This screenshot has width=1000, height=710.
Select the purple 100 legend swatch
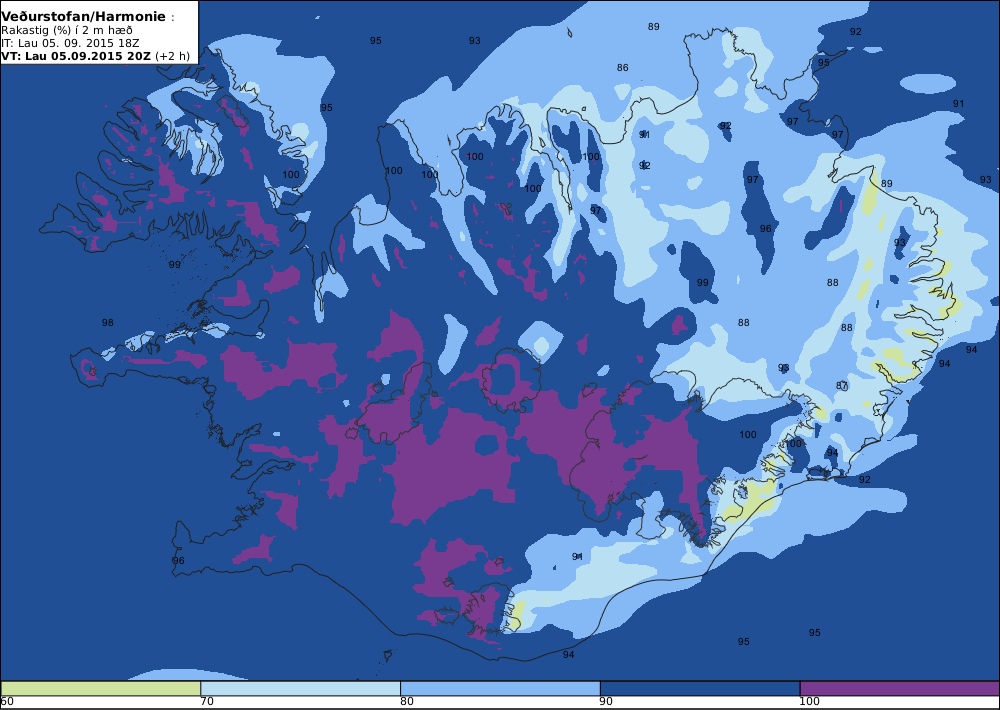point(900,689)
